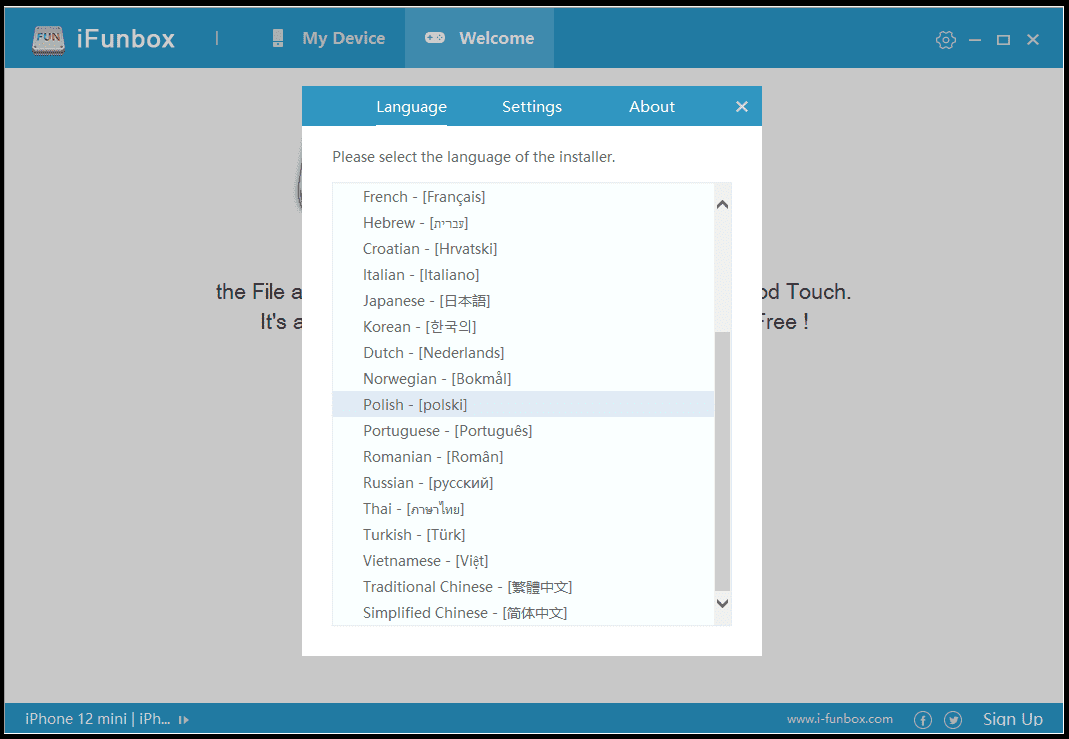Choose French - [Français]
This screenshot has height=739, width=1069.
coord(524,197)
